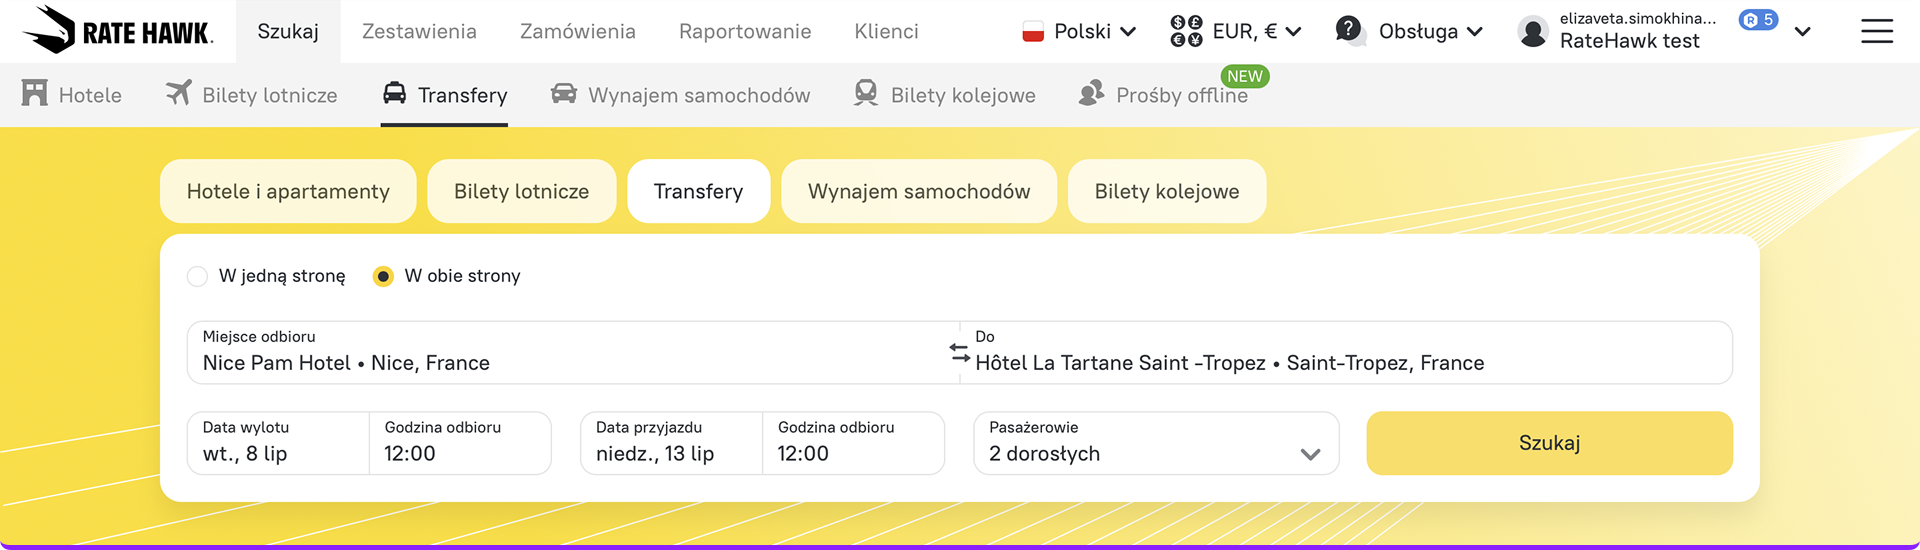Open the Pasażerowie passengers dropdown
1920x550 pixels.
click(x=1155, y=443)
